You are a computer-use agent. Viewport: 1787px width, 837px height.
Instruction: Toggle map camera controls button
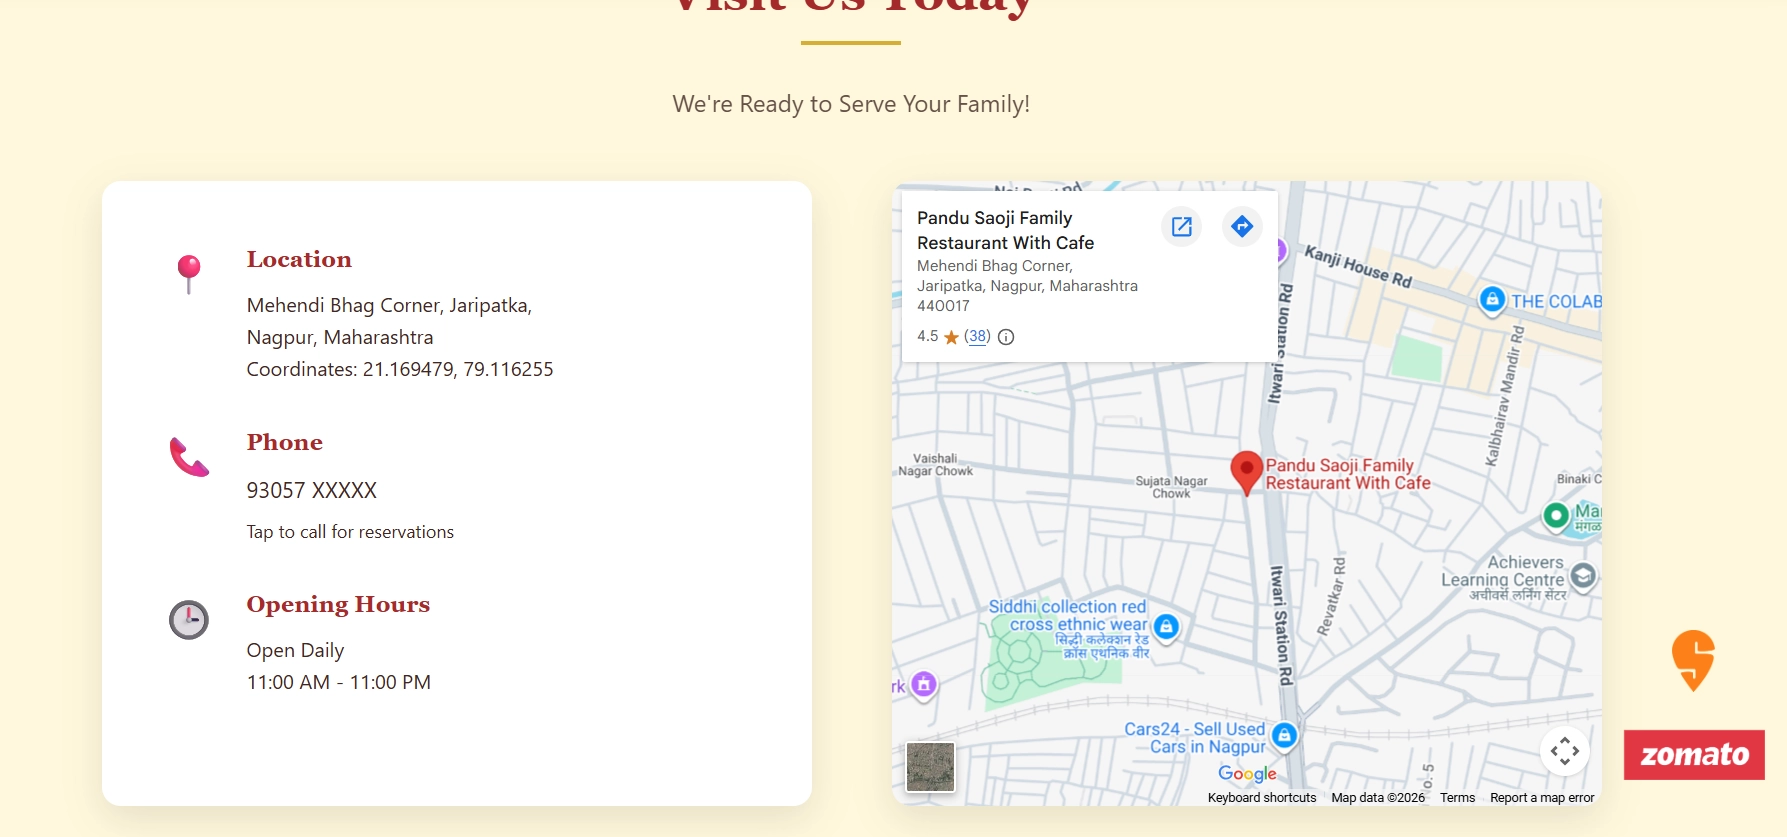[x=1565, y=751]
